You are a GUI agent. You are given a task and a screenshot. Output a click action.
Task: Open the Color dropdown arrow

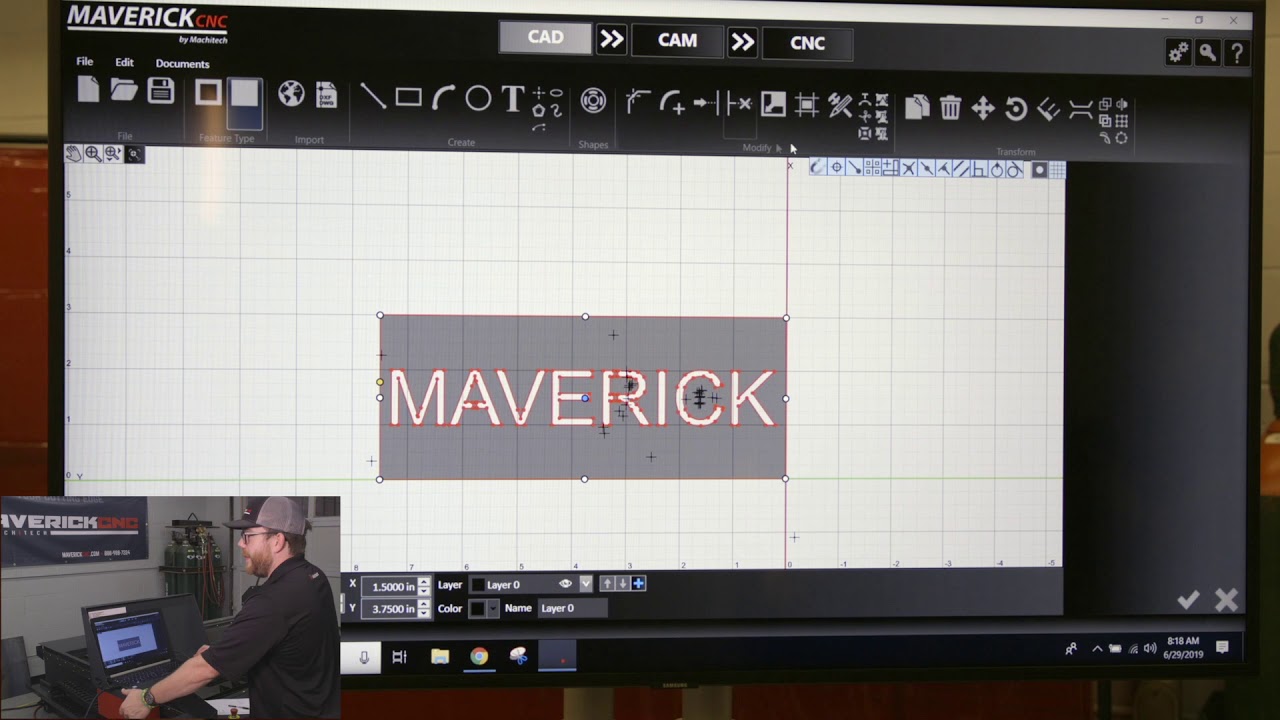493,608
